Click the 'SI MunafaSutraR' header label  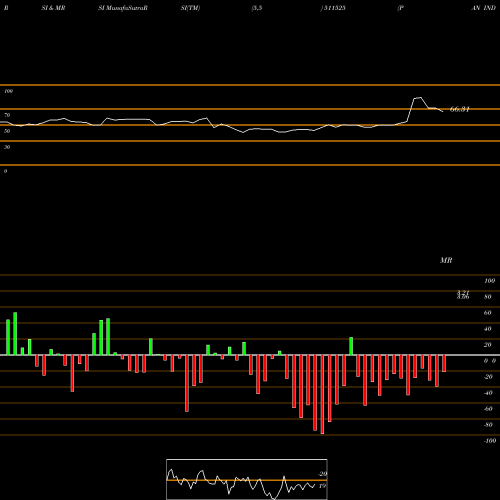click(x=123, y=8)
